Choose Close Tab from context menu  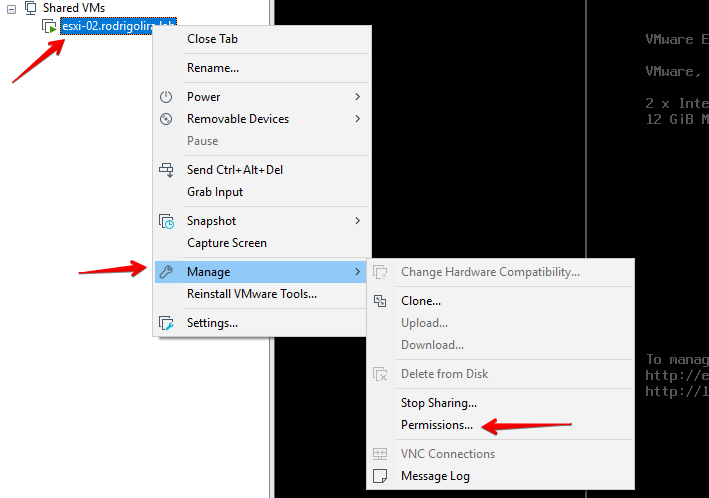[212, 39]
